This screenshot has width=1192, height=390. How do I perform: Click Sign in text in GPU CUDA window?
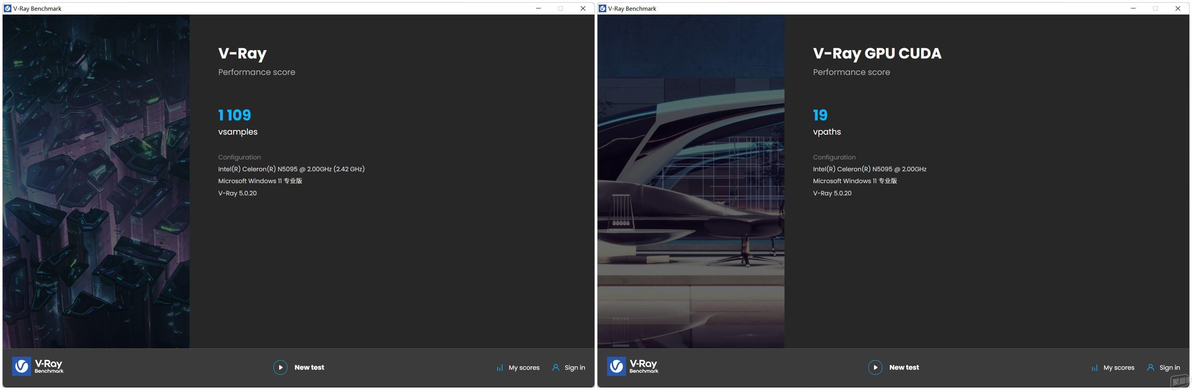coord(1170,368)
